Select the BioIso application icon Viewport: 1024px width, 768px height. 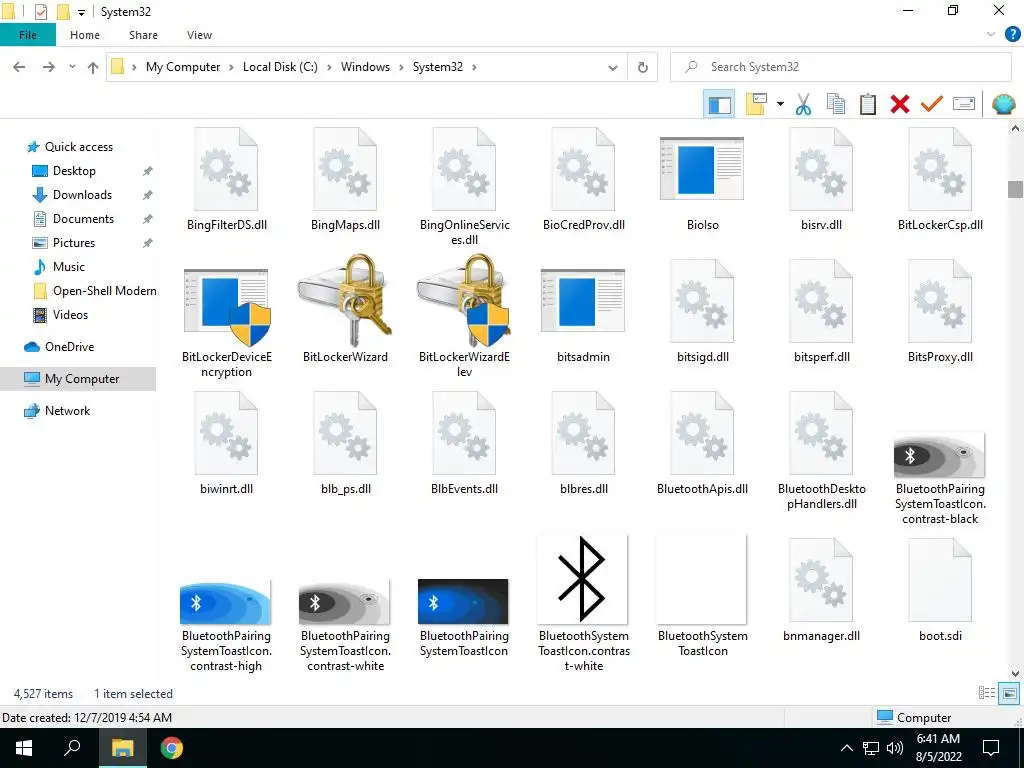pos(702,168)
